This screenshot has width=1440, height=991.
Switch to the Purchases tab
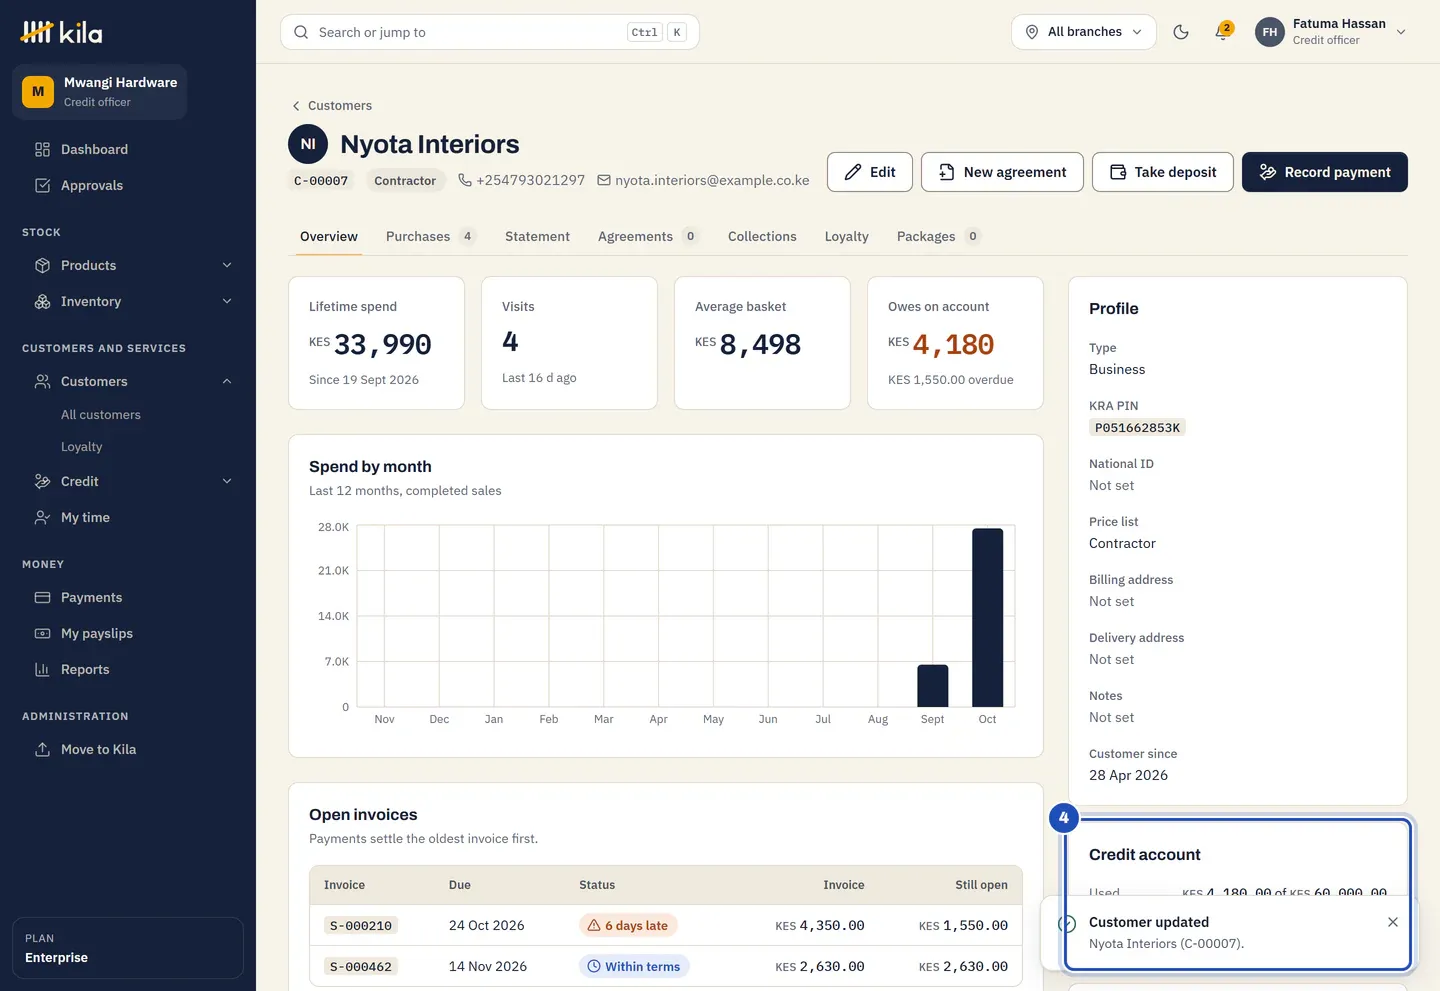point(430,236)
